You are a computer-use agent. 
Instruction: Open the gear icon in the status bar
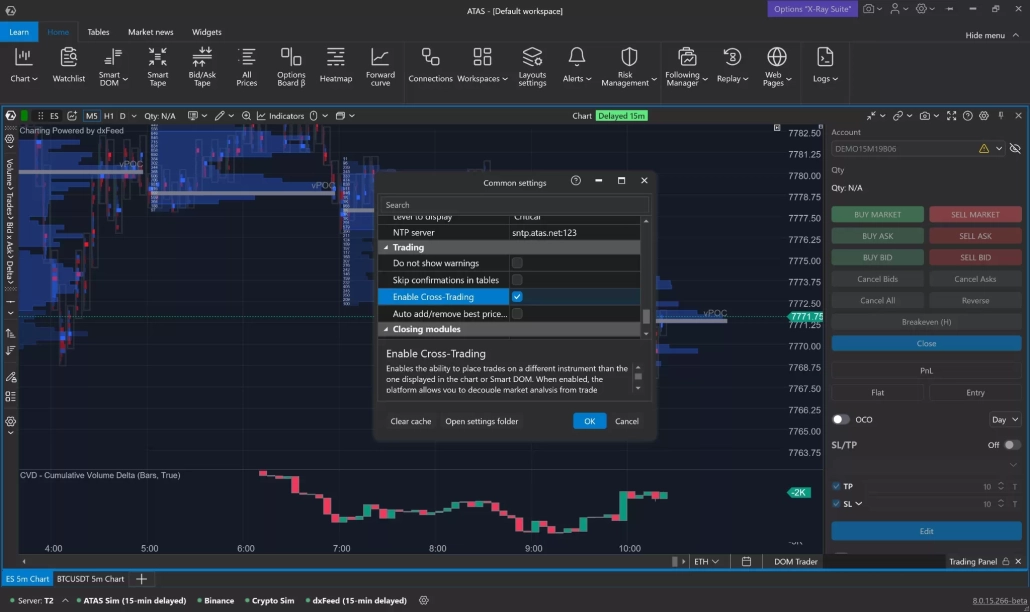pyautogui.click(x=424, y=600)
